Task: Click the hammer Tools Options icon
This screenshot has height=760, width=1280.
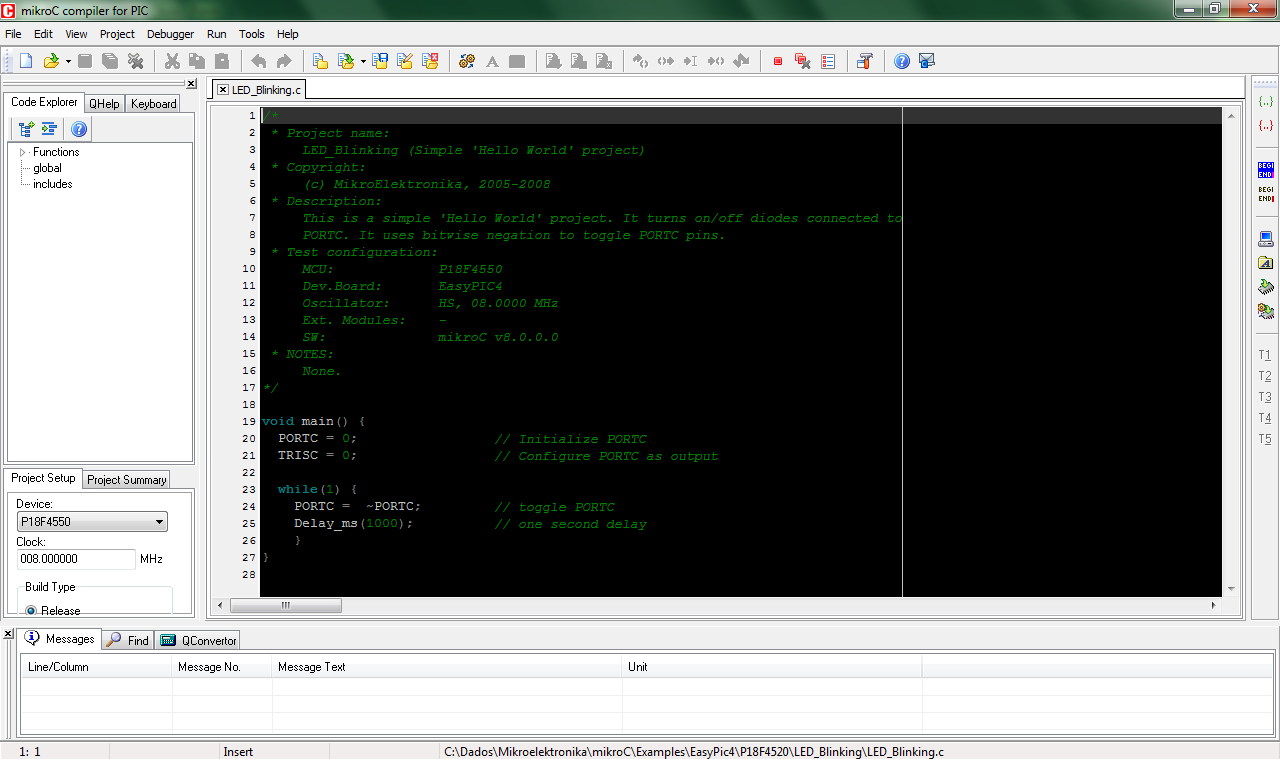Action: (865, 61)
